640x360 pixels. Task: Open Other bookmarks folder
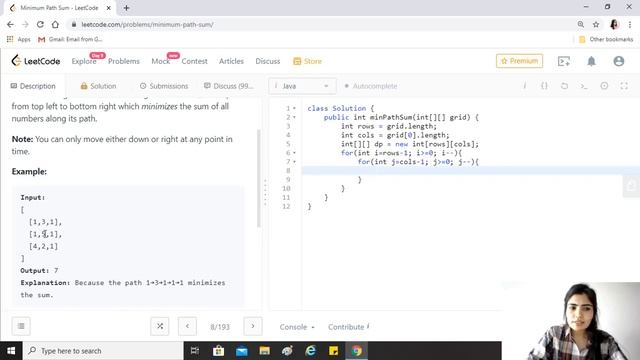point(606,39)
